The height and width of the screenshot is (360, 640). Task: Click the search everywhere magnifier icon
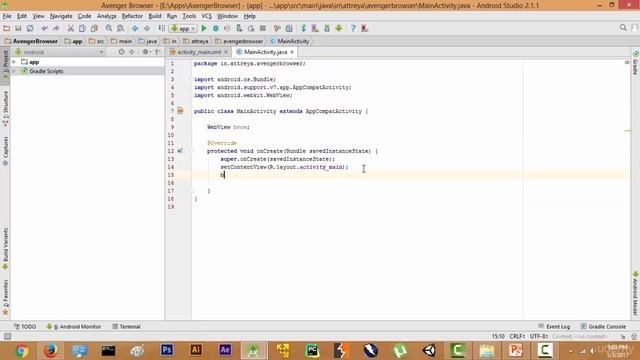[623, 28]
